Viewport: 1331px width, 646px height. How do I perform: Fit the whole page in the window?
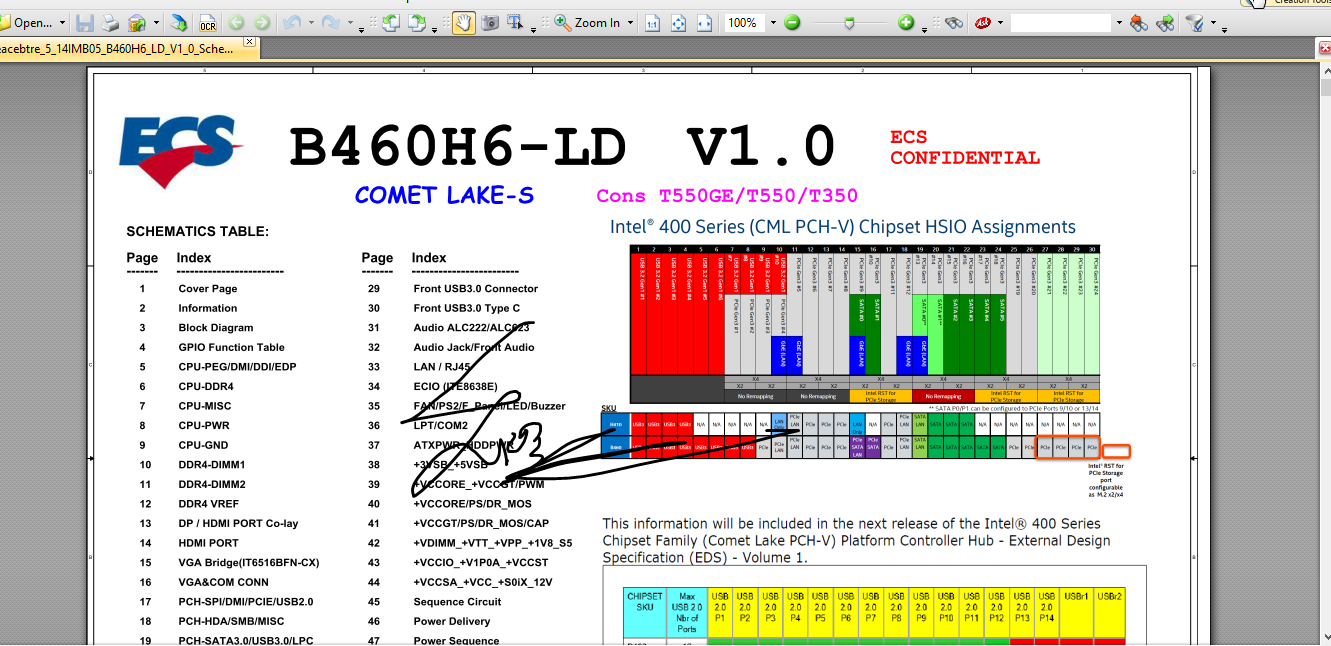pos(678,23)
